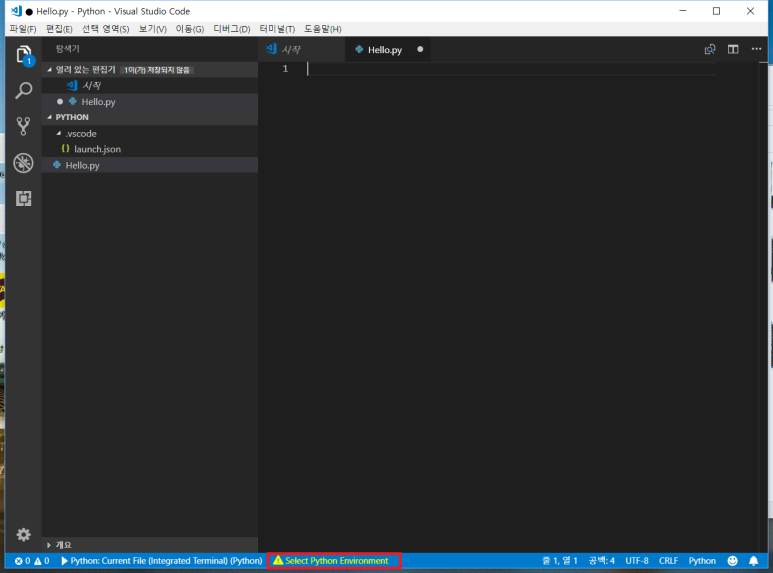Click the warnings count in status bar

(x=42, y=561)
